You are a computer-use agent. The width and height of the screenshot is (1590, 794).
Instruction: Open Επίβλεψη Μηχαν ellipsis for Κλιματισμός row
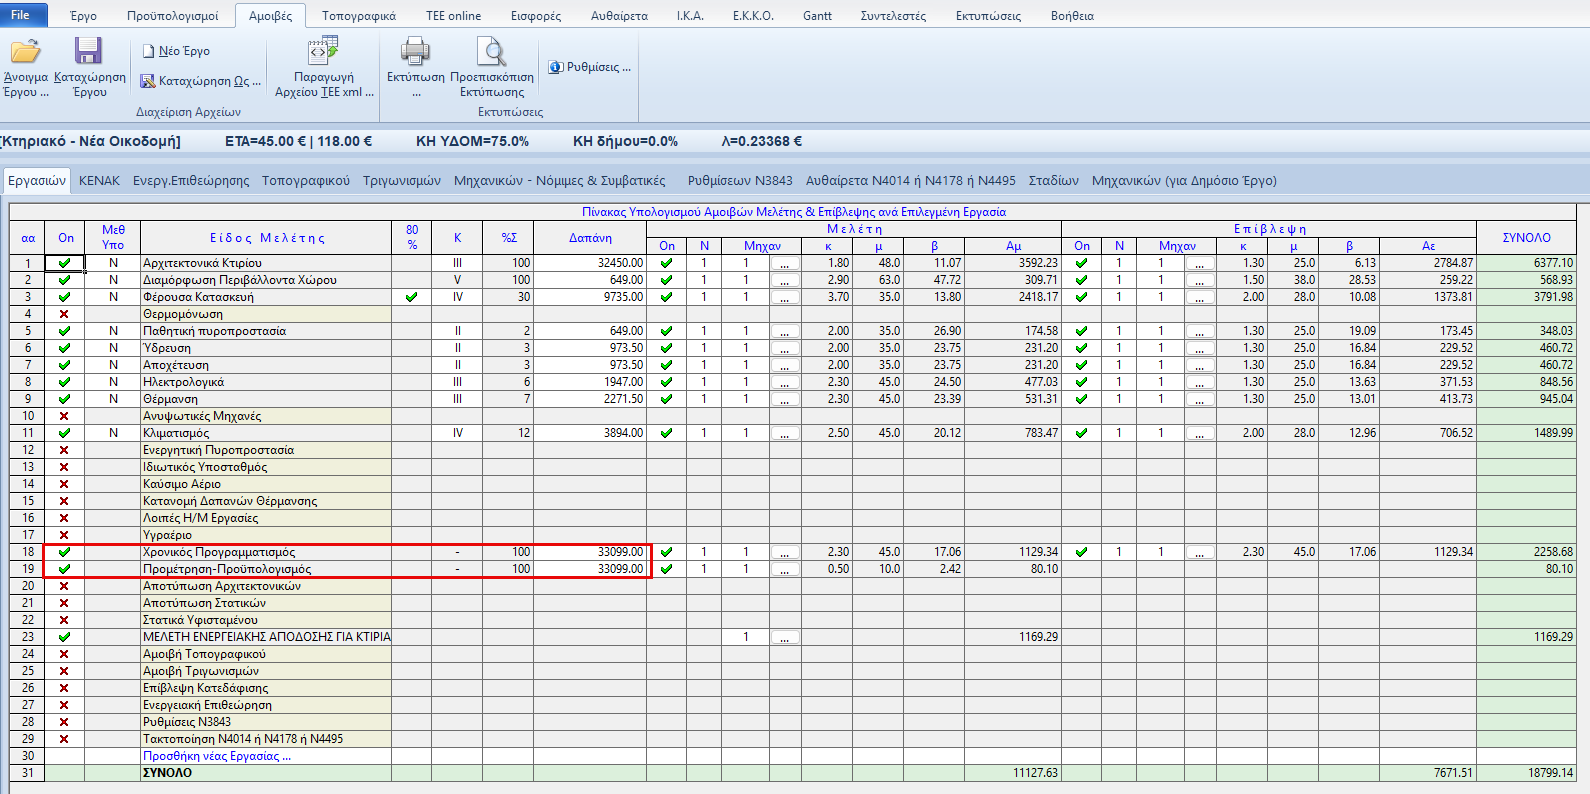click(x=1199, y=434)
